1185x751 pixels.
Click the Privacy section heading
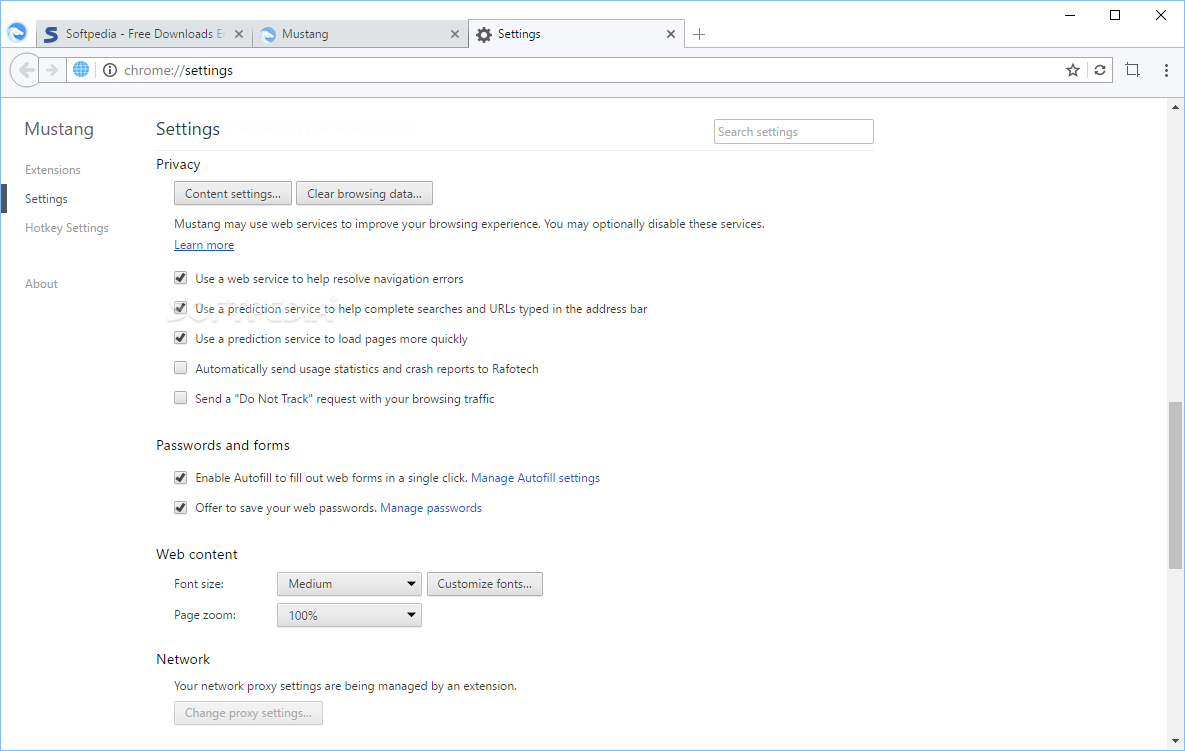(178, 164)
